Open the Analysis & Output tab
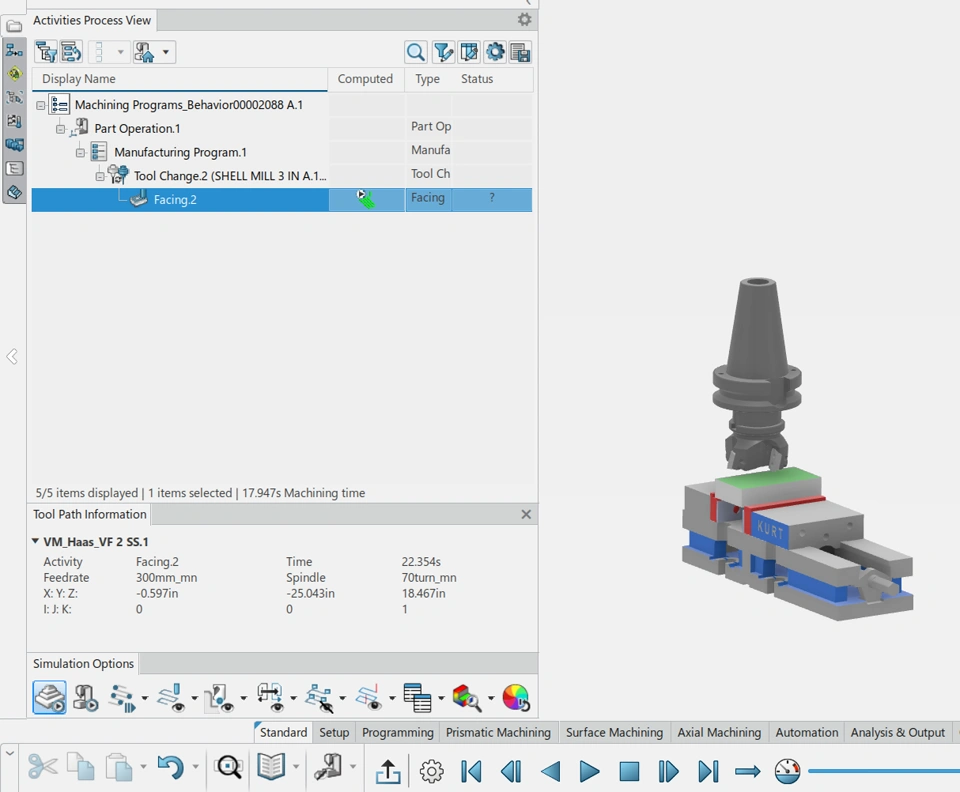This screenshot has height=792, width=960. pyautogui.click(x=898, y=732)
